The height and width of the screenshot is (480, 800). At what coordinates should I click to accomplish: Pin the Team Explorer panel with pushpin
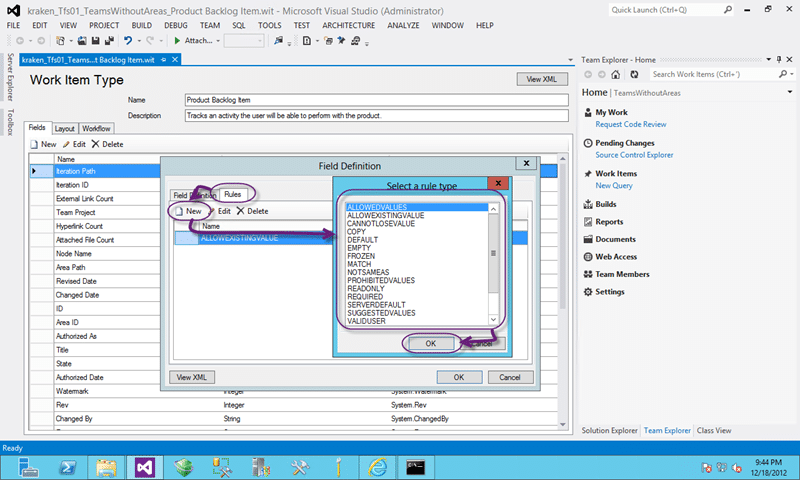point(779,60)
